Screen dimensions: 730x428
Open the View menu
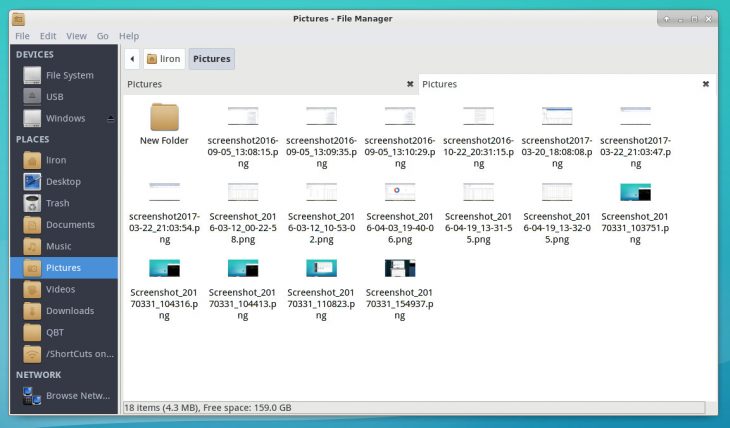tap(76, 36)
